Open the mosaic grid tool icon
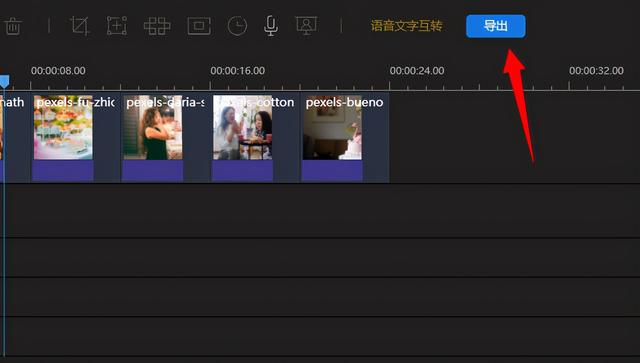Screen dimensions: 640x363 pyautogui.click(x=157, y=26)
